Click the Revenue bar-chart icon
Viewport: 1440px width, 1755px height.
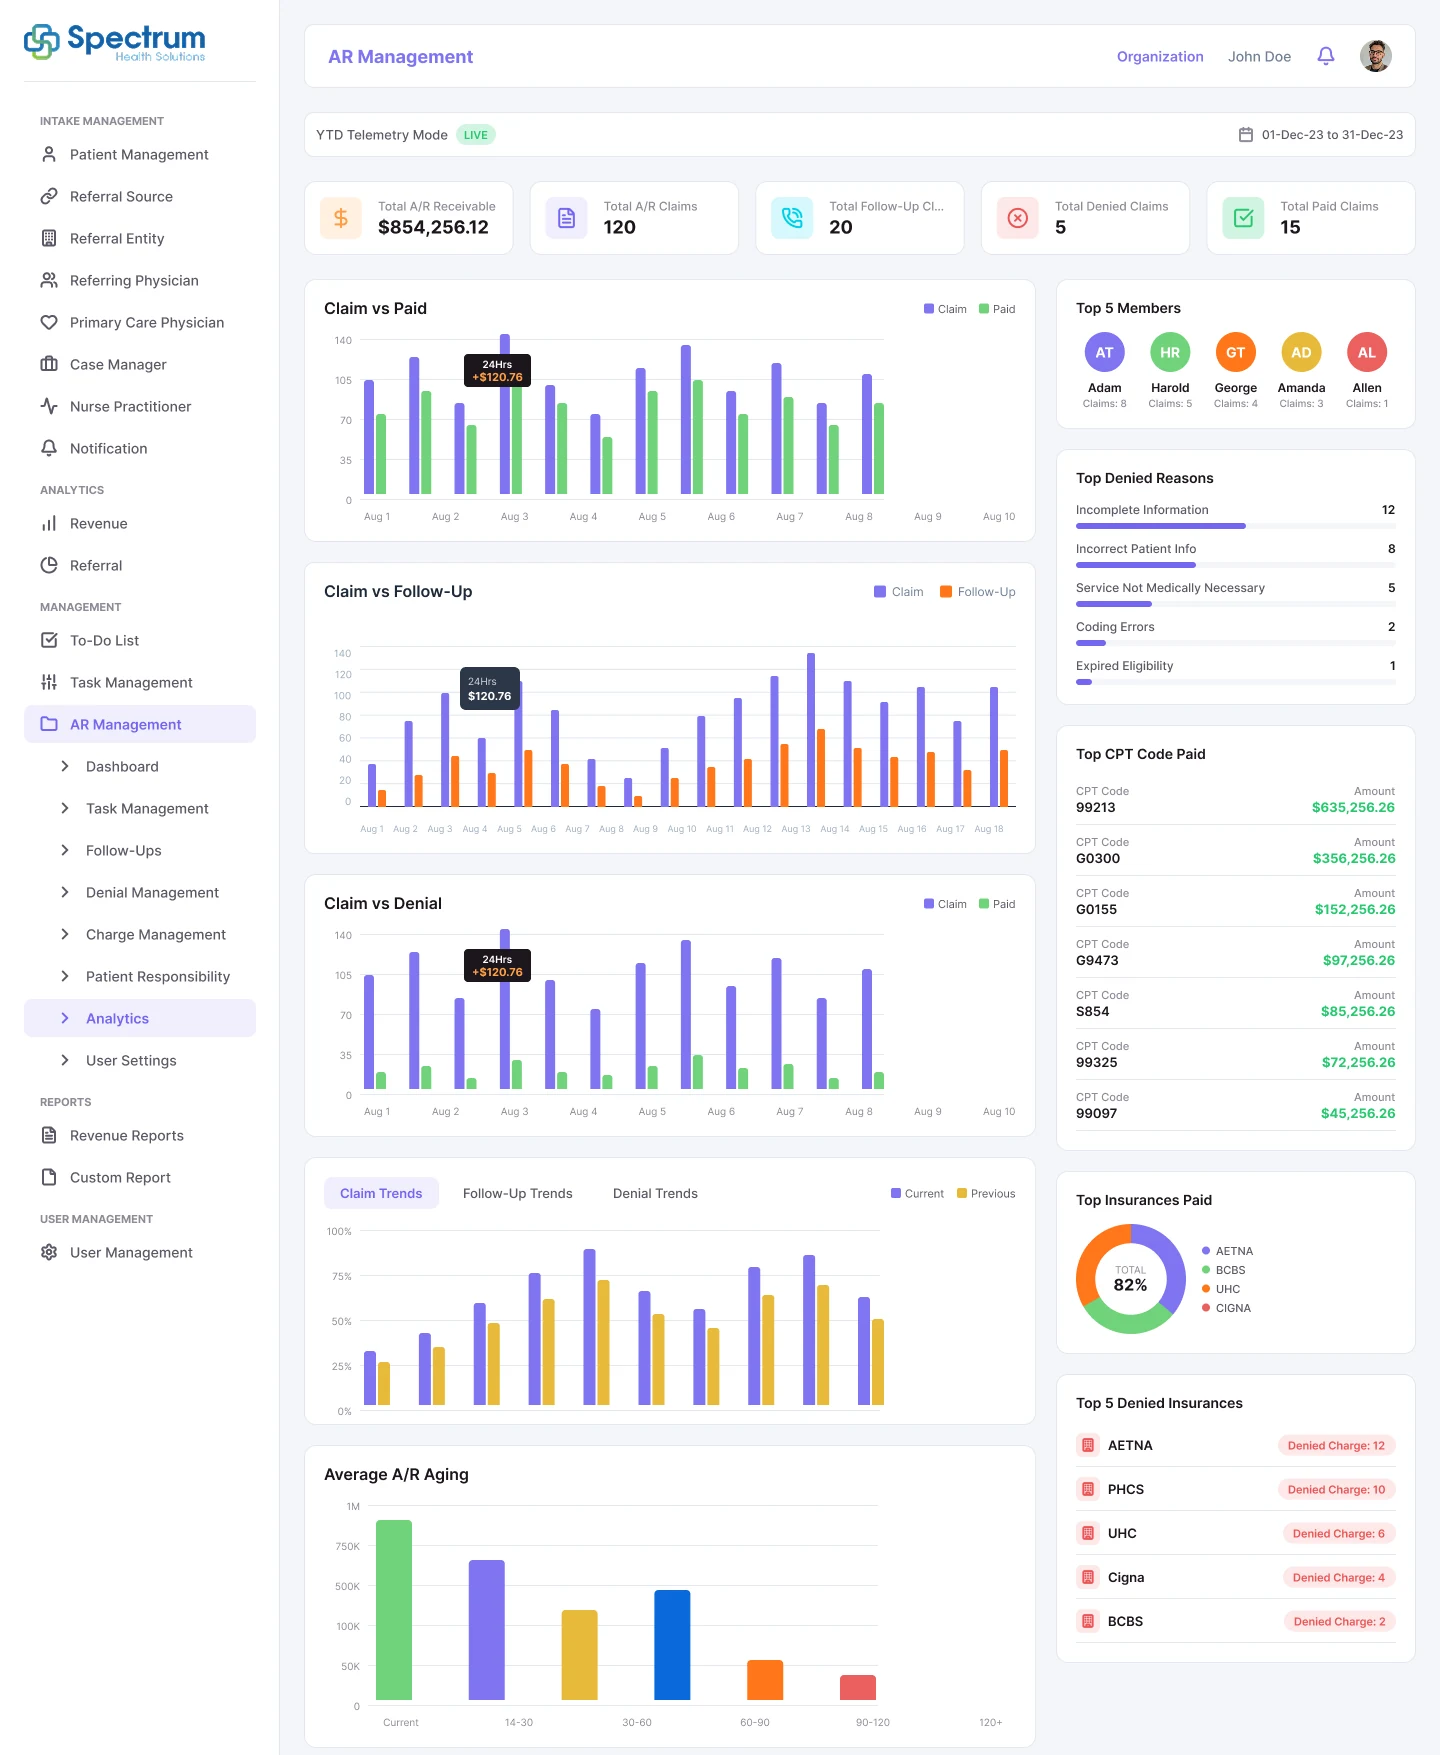(49, 523)
